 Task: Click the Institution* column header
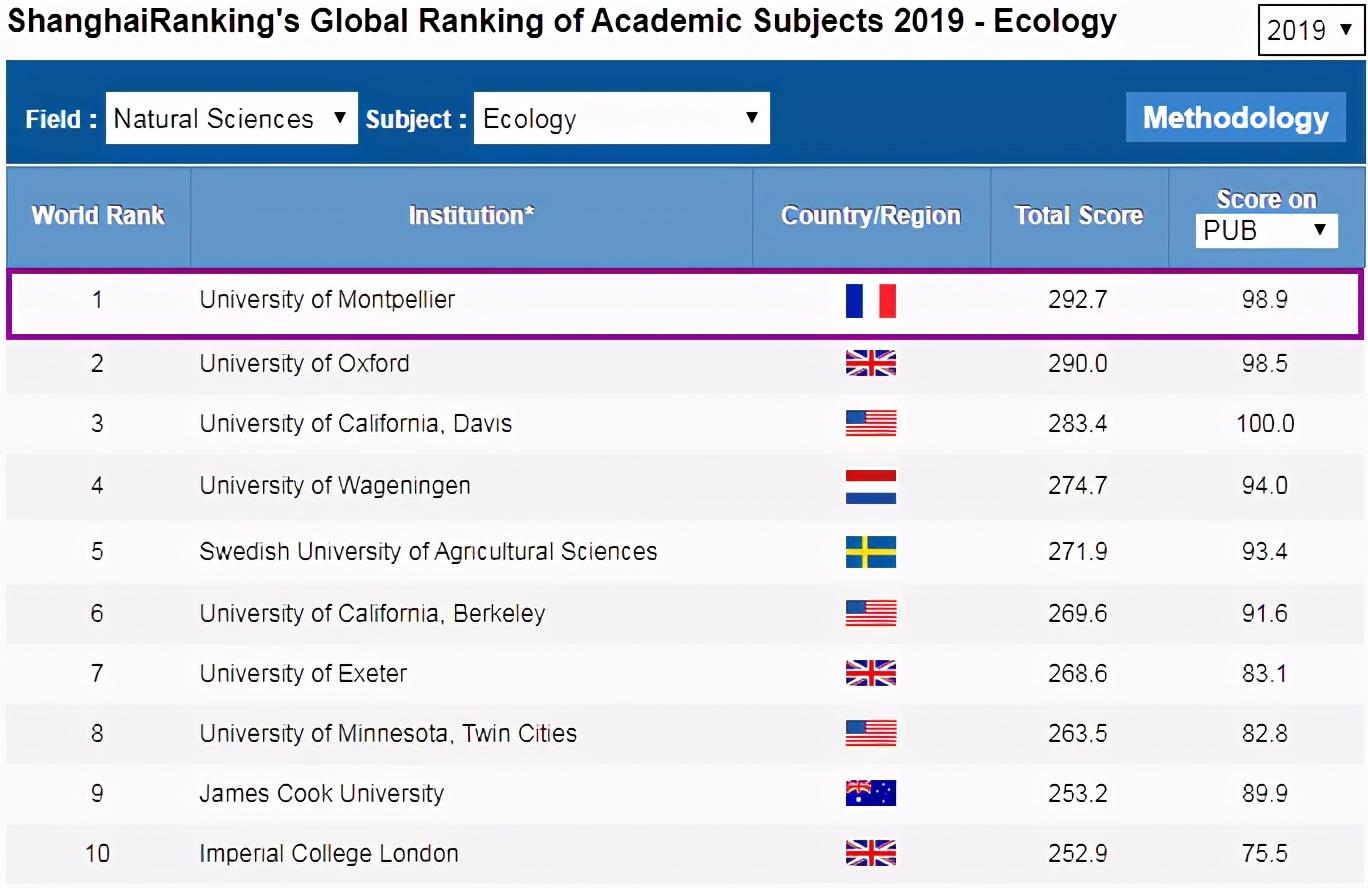click(471, 216)
